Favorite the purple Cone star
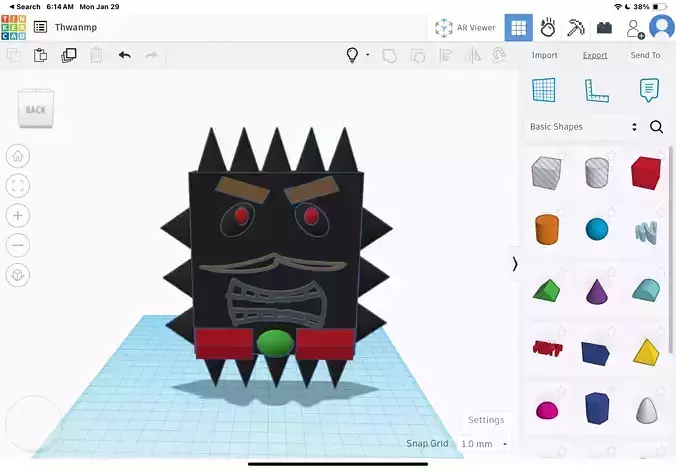The width and height of the screenshot is (676, 470). click(611, 272)
